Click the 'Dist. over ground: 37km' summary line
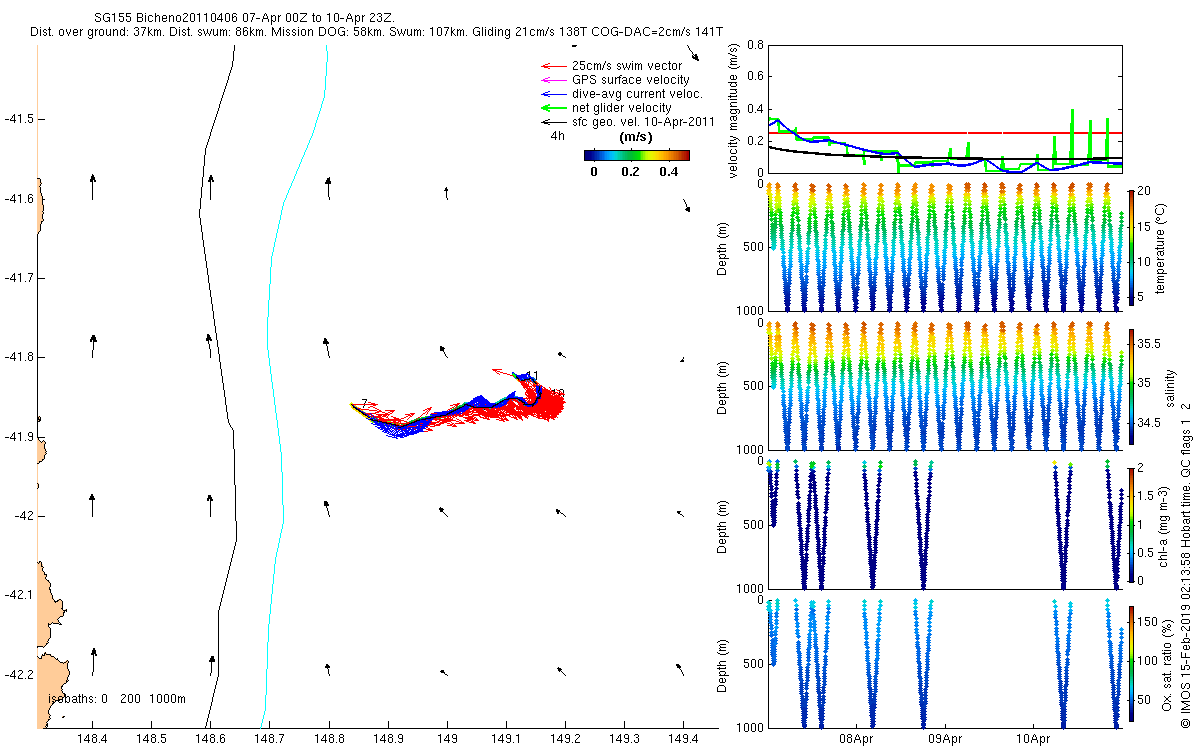The height and width of the screenshot is (750, 1200). point(376,32)
